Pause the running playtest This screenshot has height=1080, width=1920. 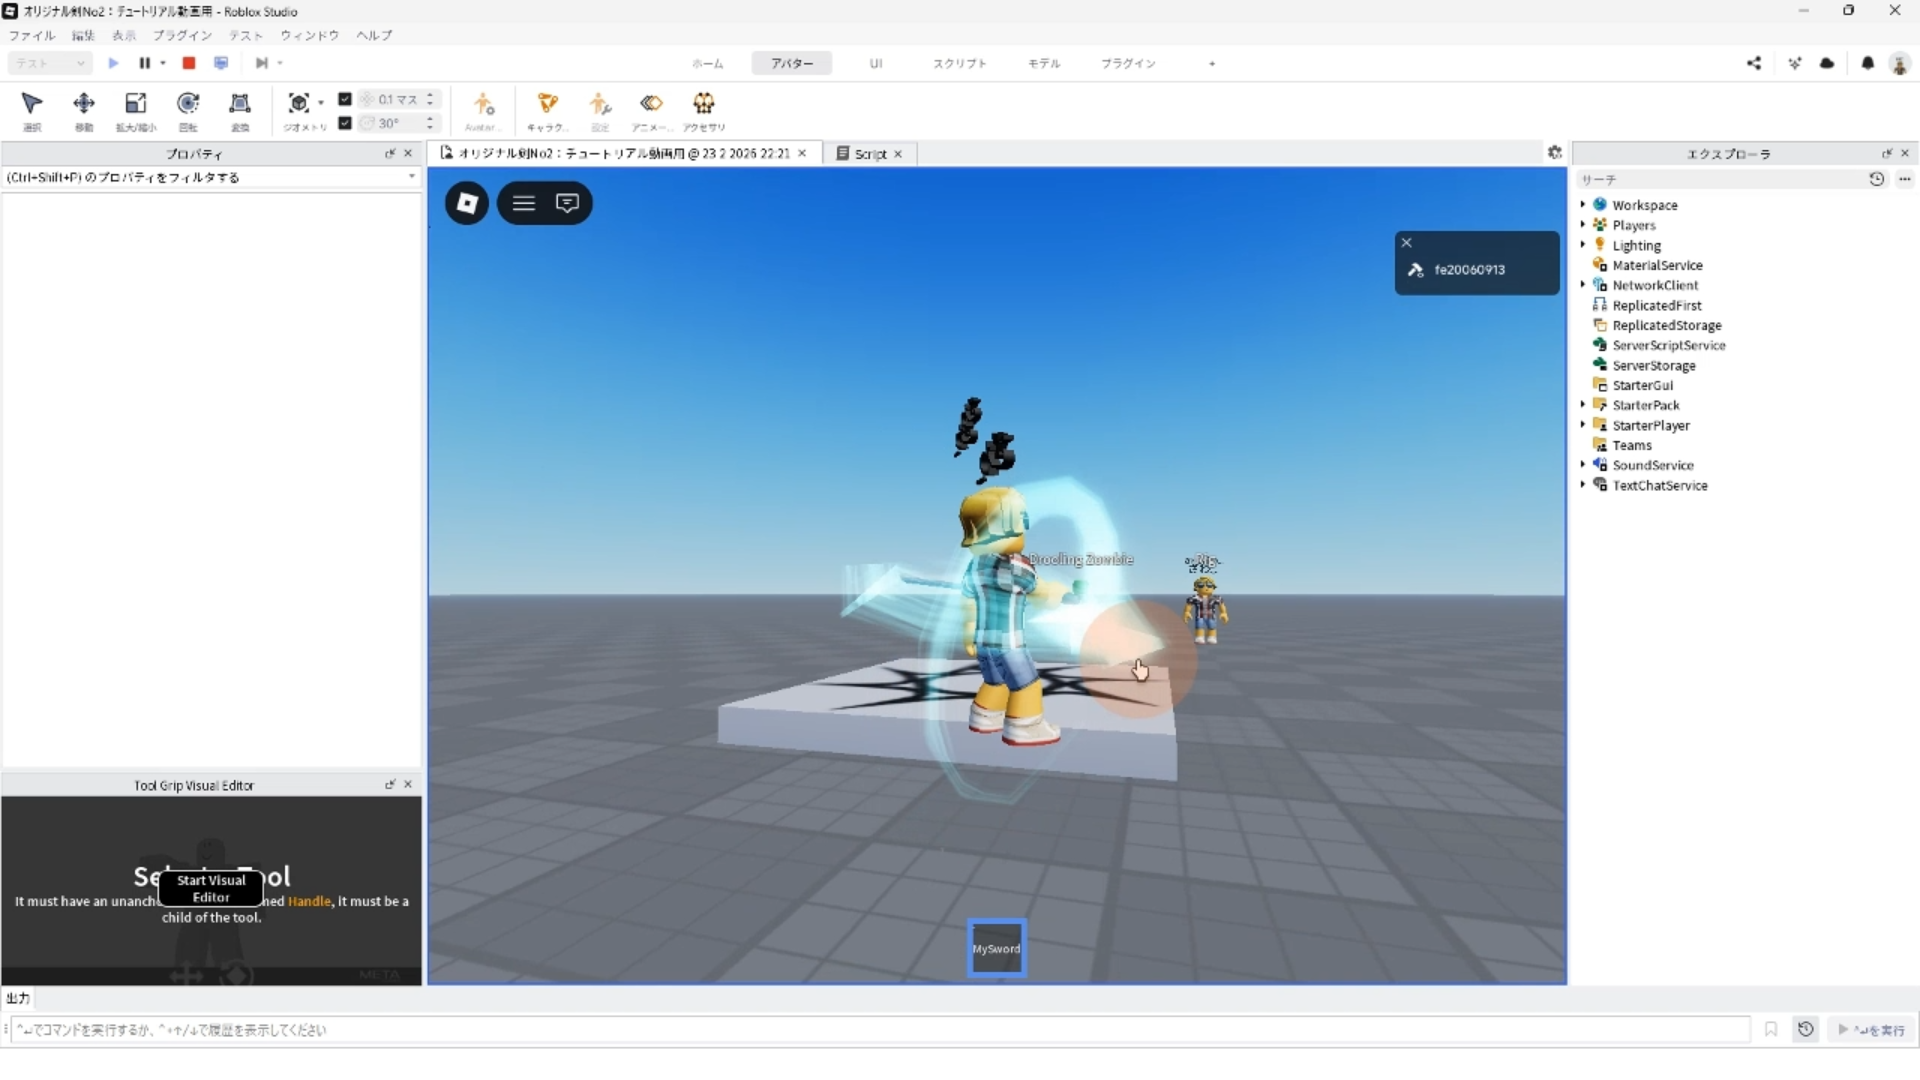pyautogui.click(x=144, y=63)
